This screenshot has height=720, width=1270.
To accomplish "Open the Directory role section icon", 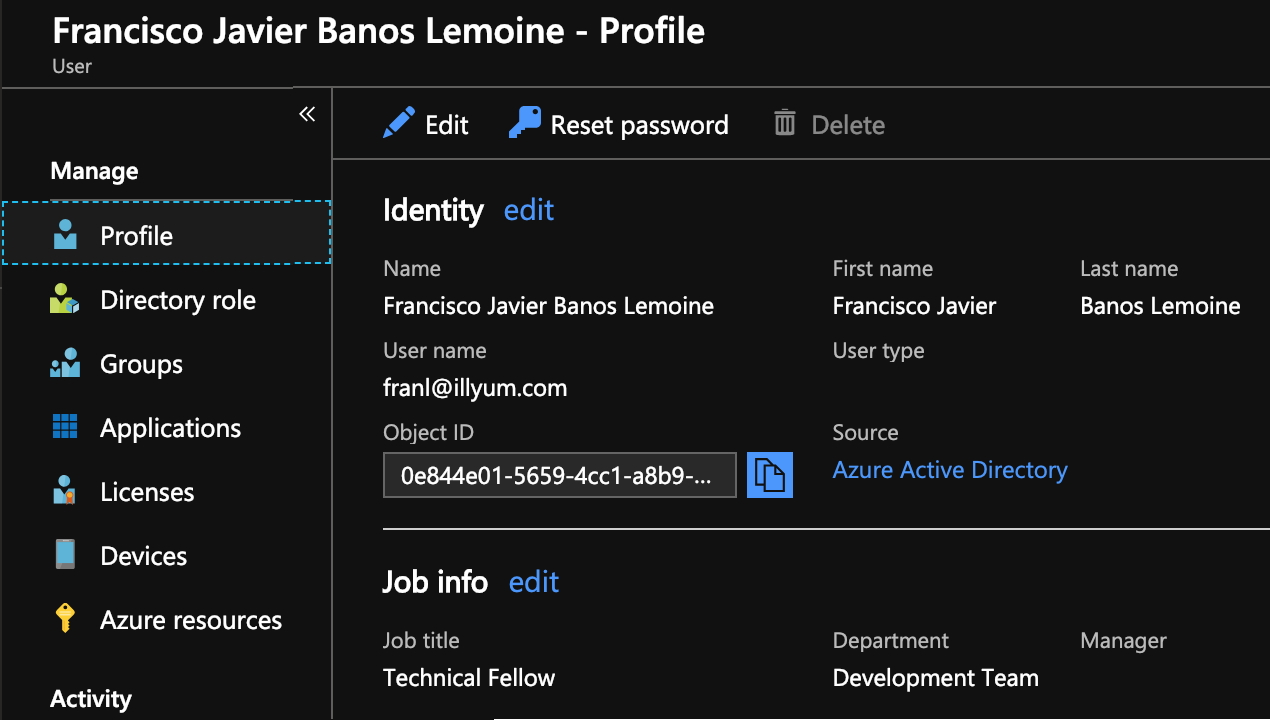I will point(64,298).
